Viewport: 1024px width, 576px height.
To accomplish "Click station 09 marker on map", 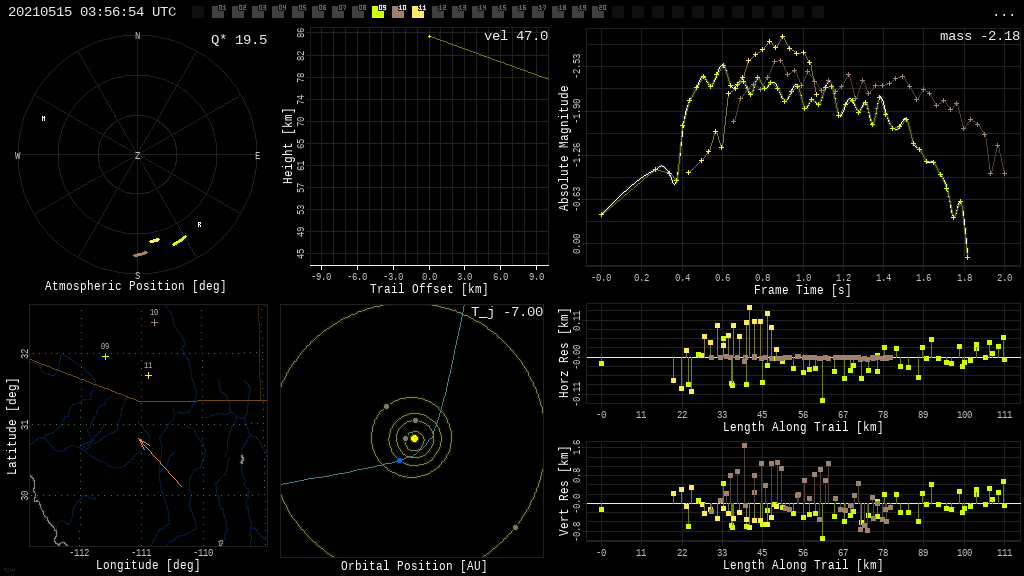I will click(x=105, y=356).
